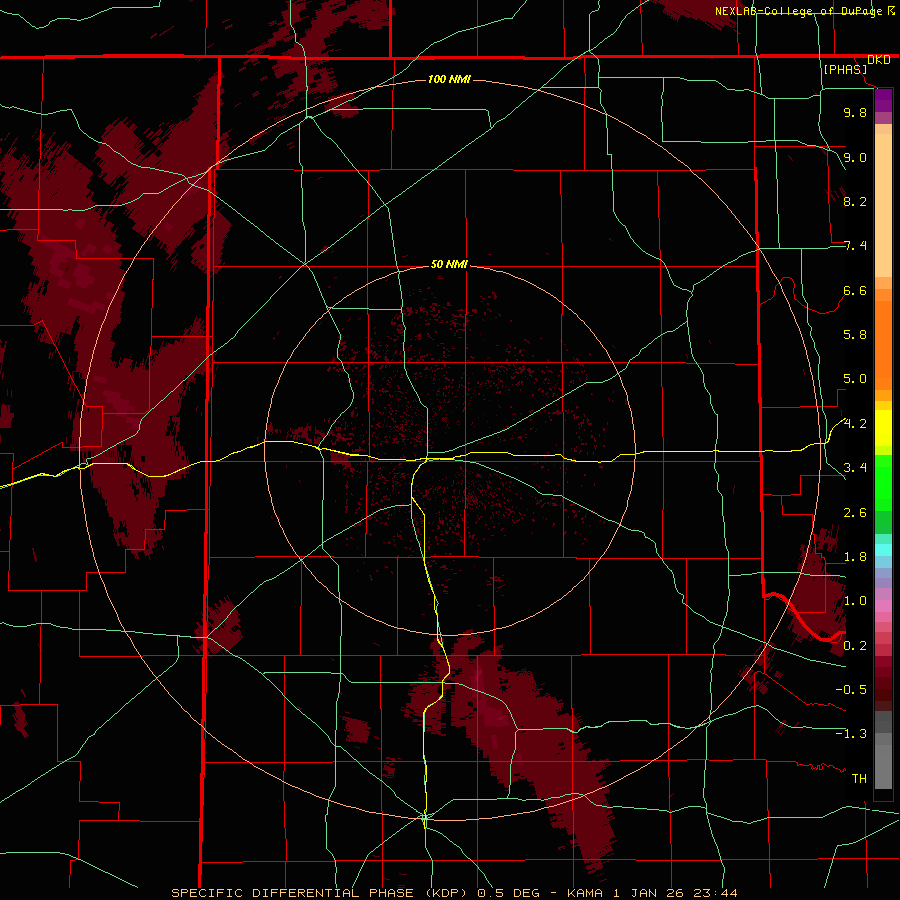
Task: Select the 1.8 legend value
Action: (x=855, y=557)
